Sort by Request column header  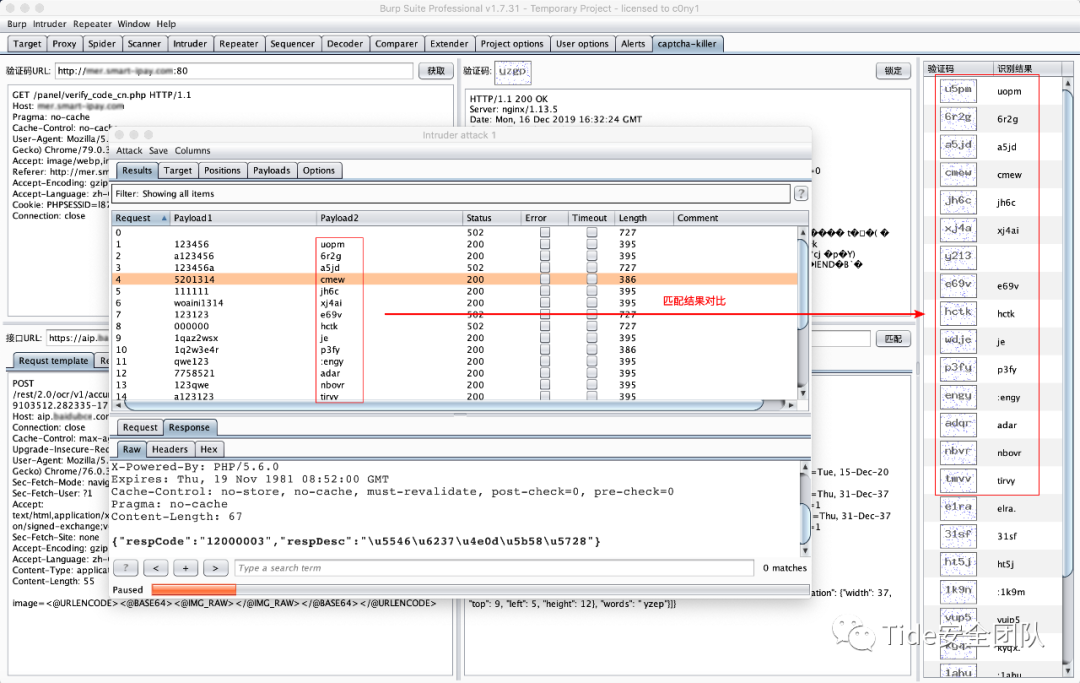(141, 218)
